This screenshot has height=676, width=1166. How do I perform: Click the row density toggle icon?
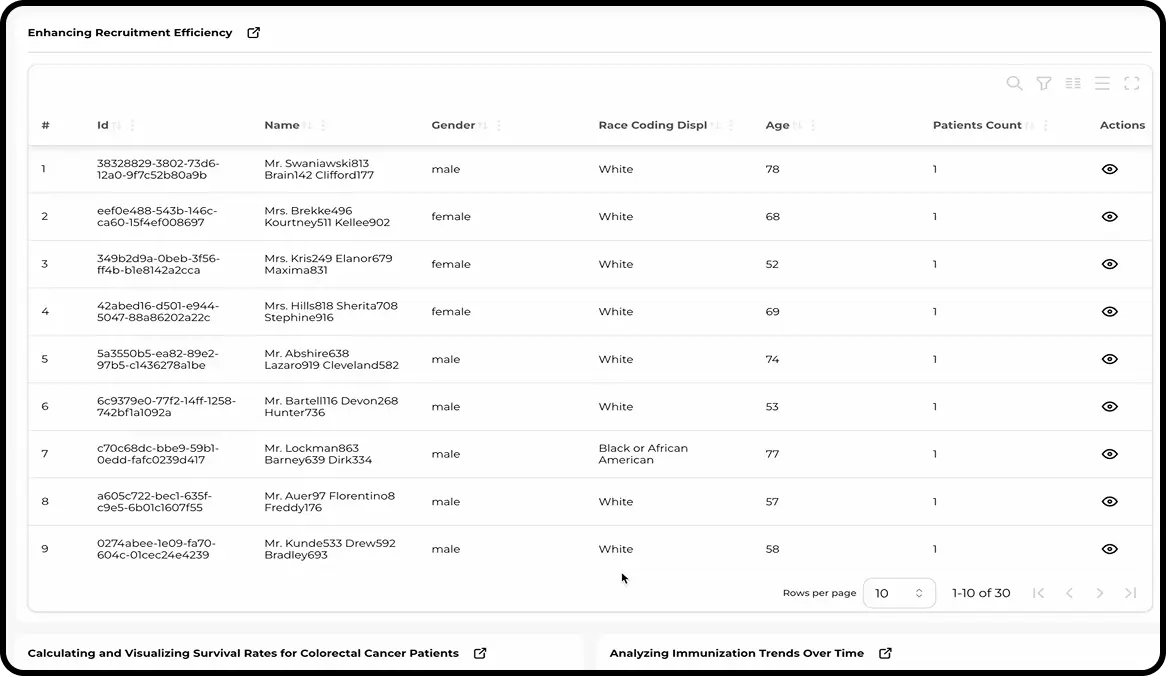pos(1102,84)
